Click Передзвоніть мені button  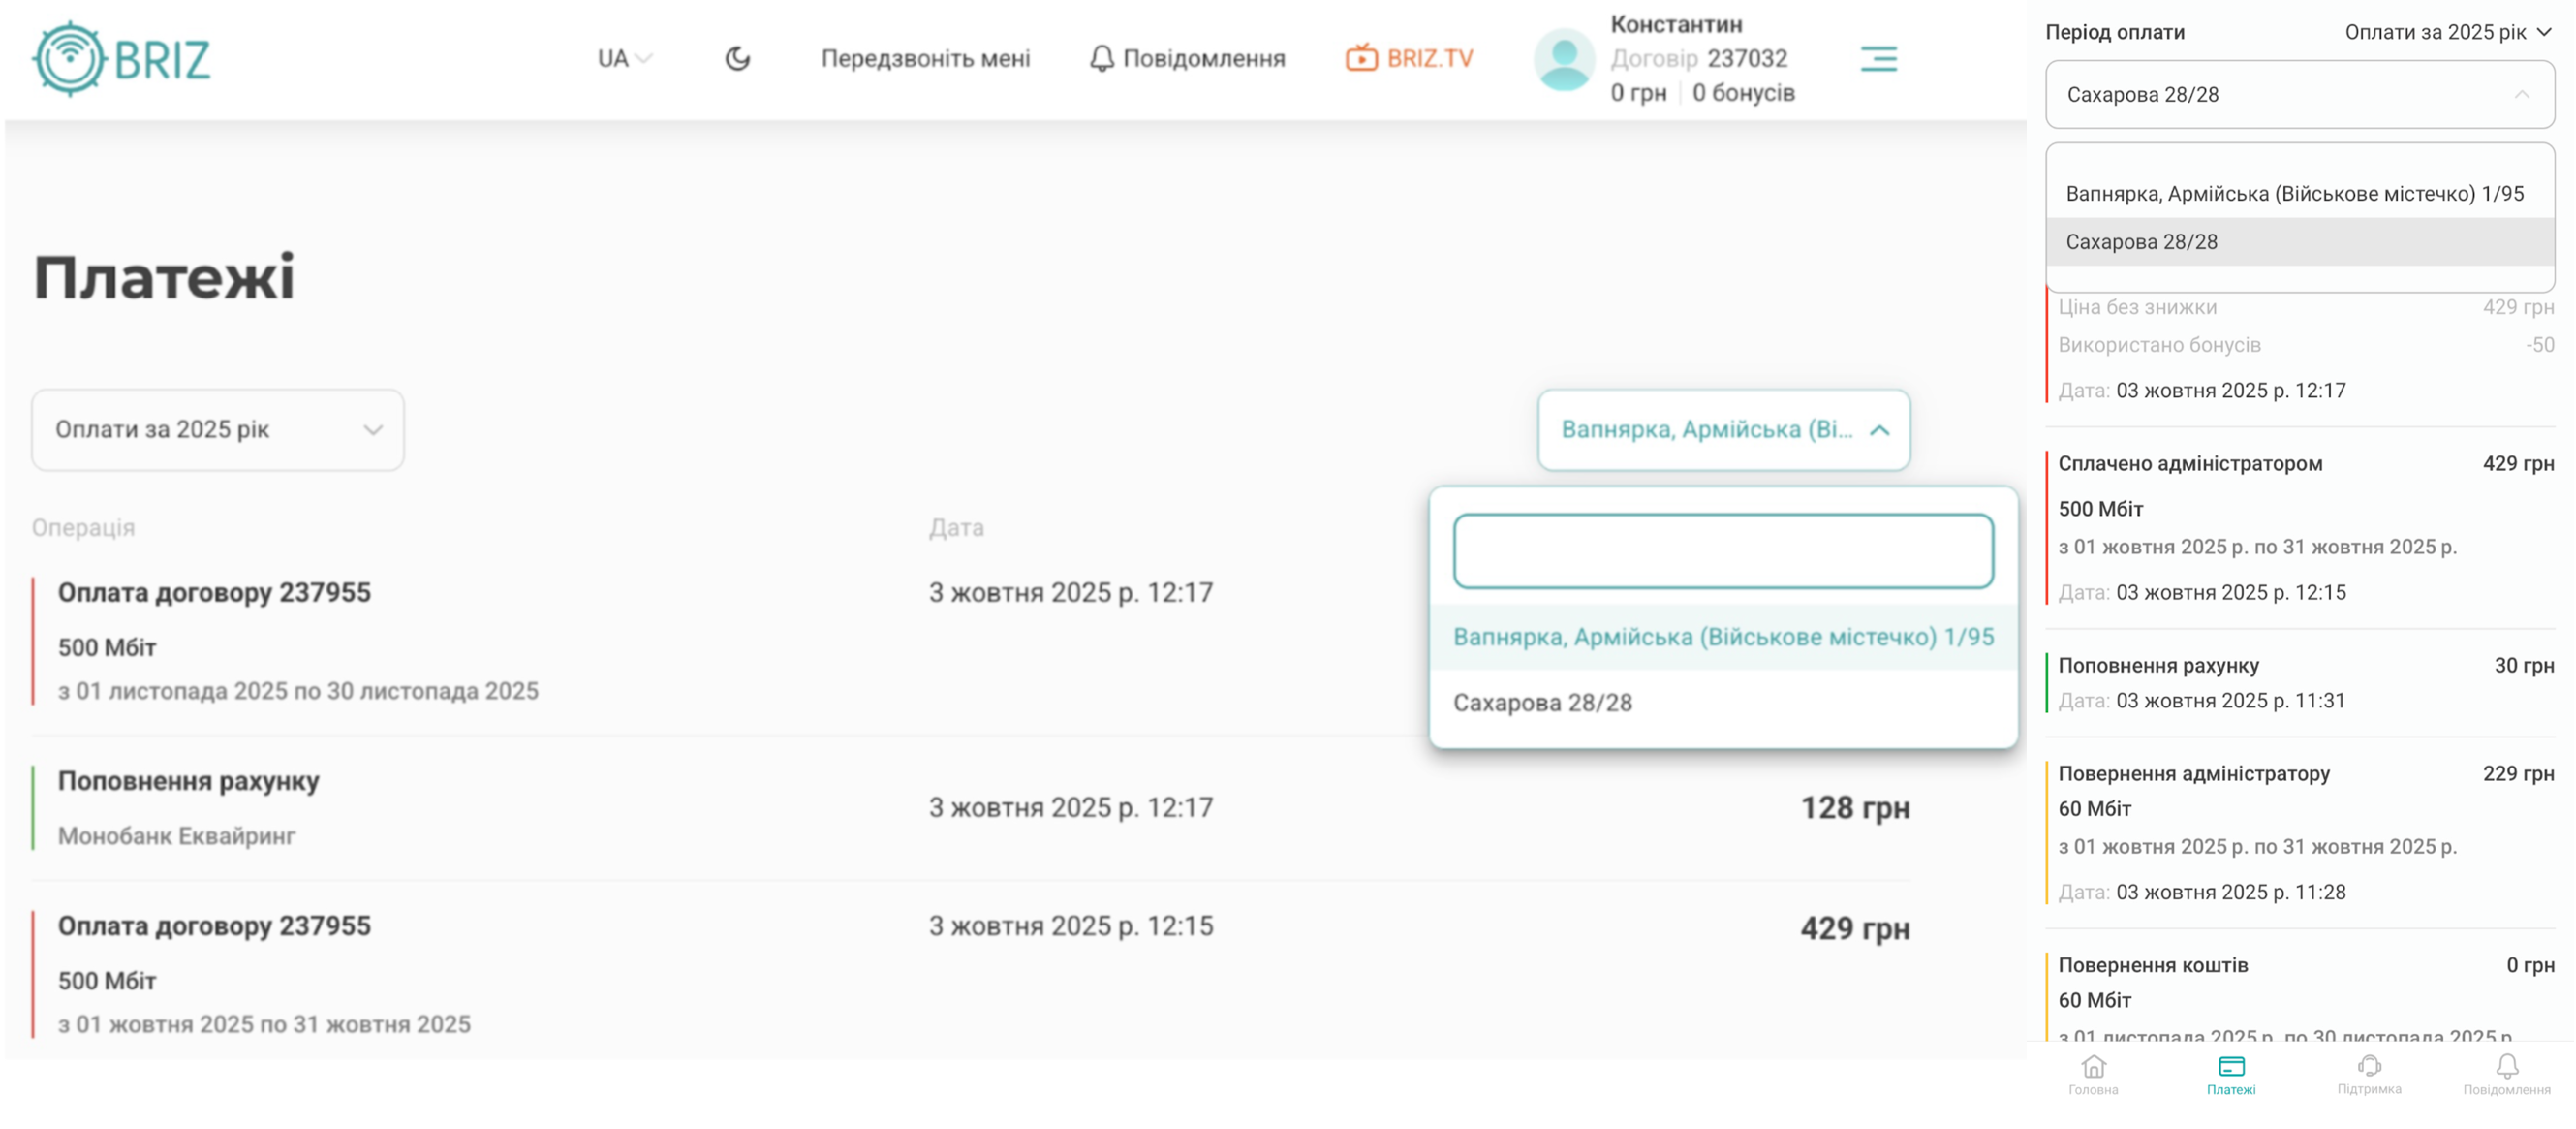925,58
